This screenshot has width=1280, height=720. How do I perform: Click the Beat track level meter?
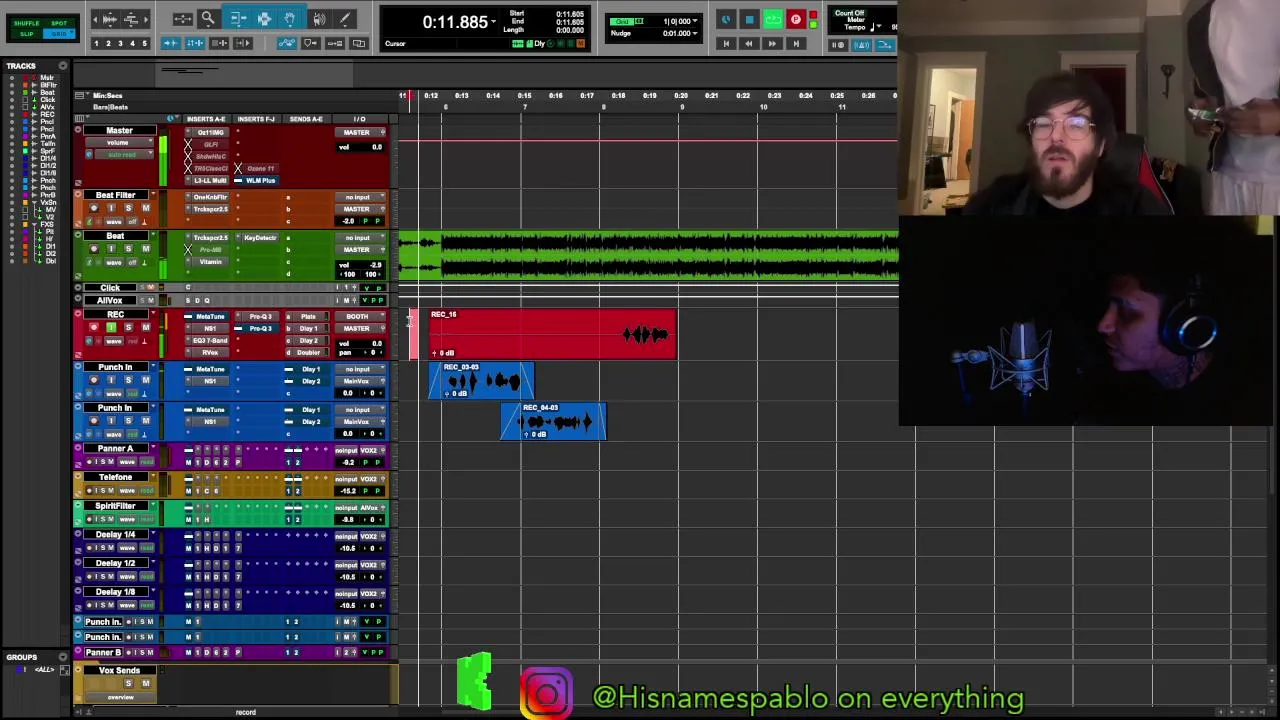point(163,255)
